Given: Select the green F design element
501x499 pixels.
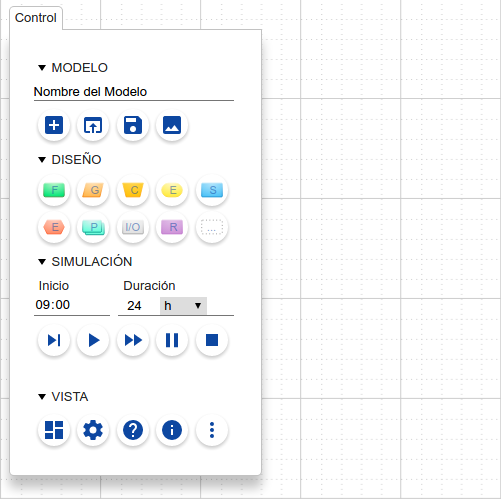Looking at the screenshot, I should click(x=54, y=190).
